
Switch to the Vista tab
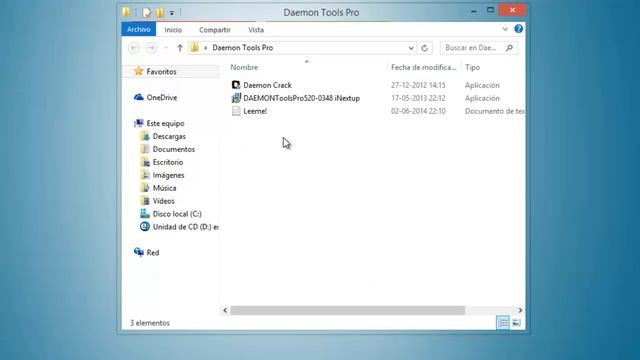[x=256, y=30]
